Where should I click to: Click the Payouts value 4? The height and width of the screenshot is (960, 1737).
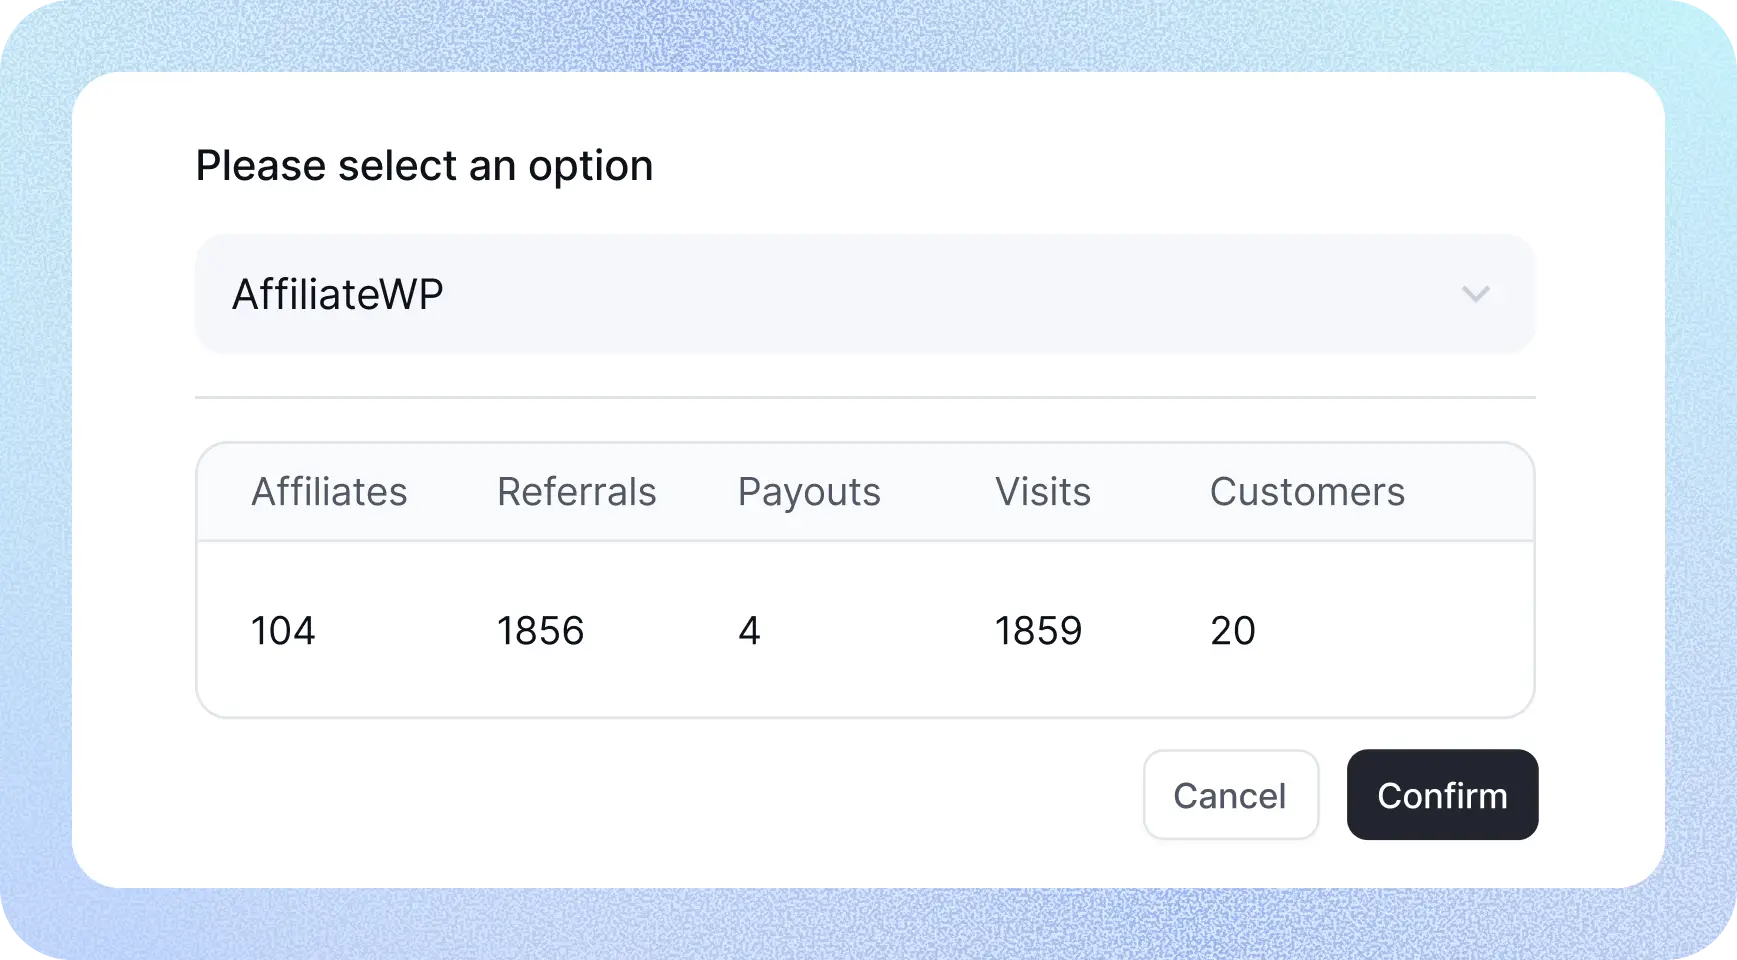(749, 631)
